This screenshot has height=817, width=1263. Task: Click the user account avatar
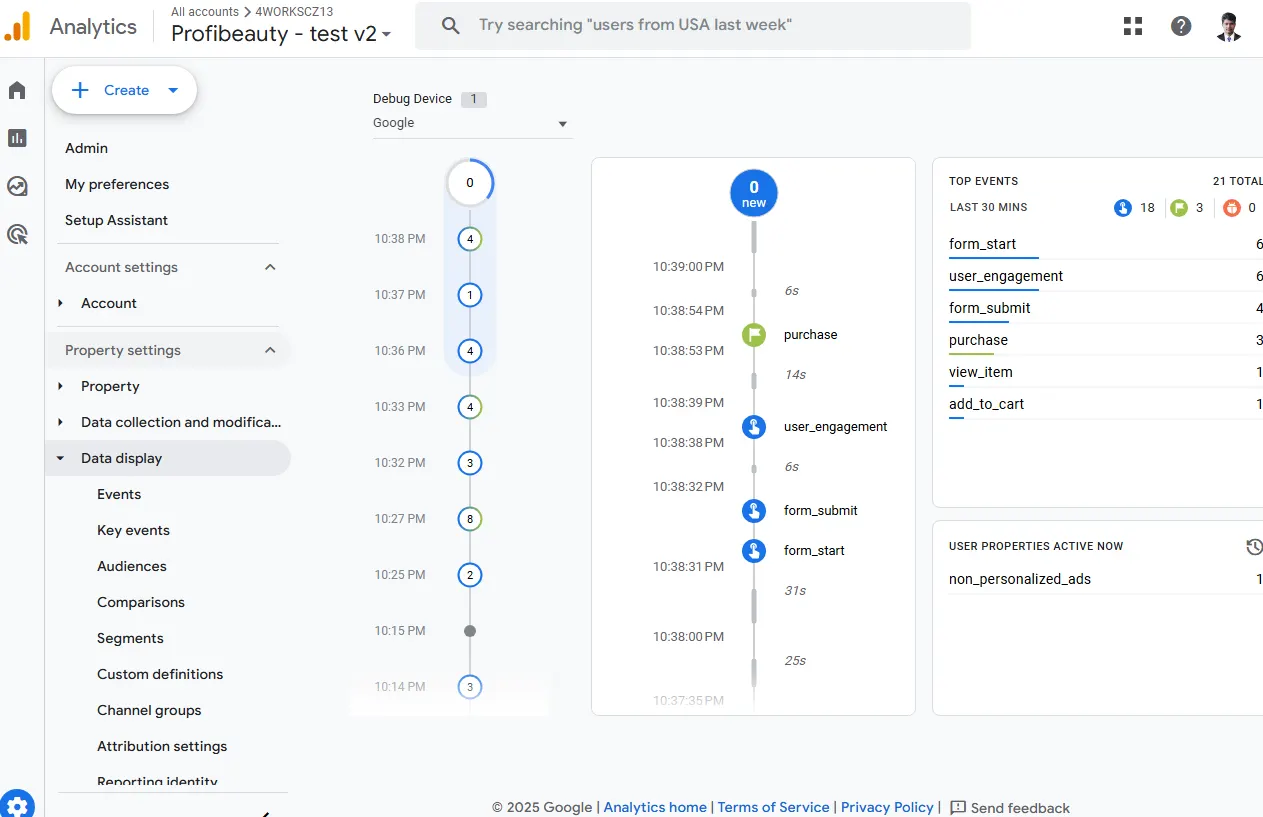pos(1229,26)
